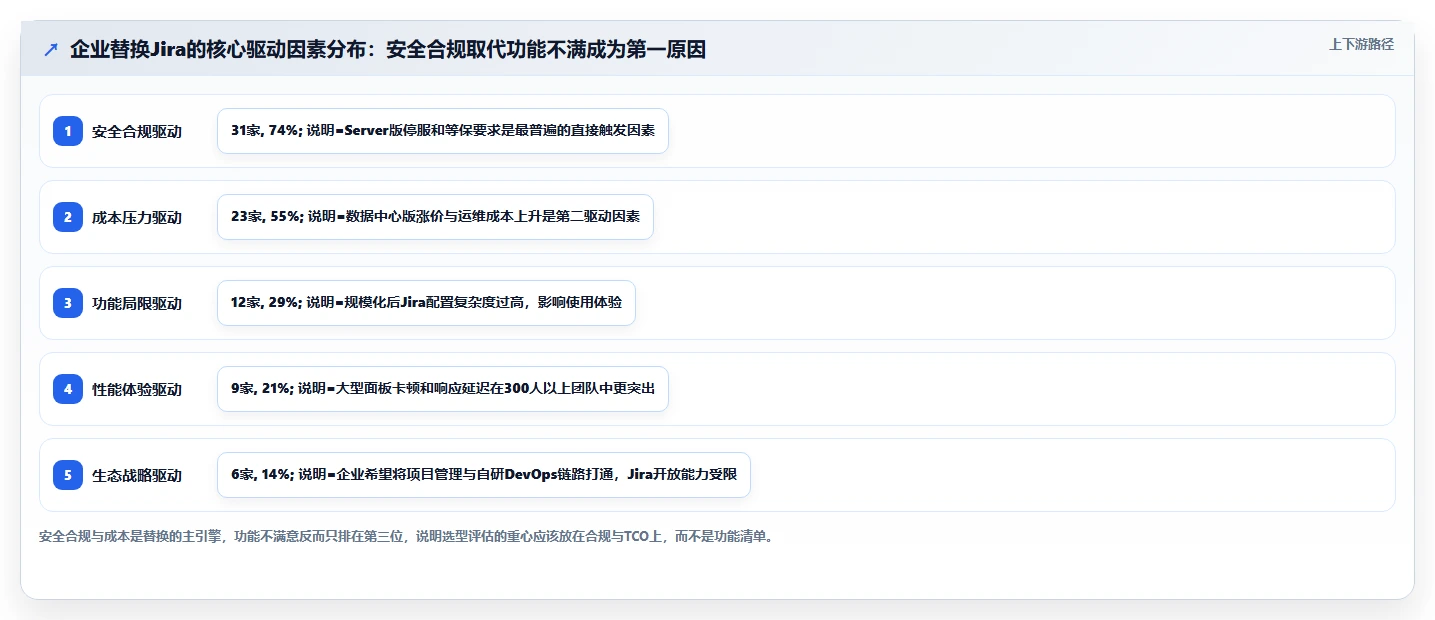The width and height of the screenshot is (1435, 620).
Task: Click the title 企业替换Jira的核心驱动因素分布
Action: coord(388,50)
